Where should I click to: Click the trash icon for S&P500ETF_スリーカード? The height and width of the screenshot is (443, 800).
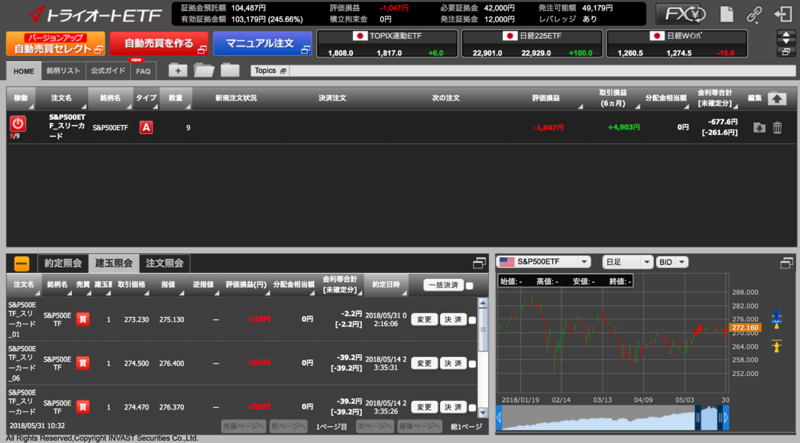(777, 128)
